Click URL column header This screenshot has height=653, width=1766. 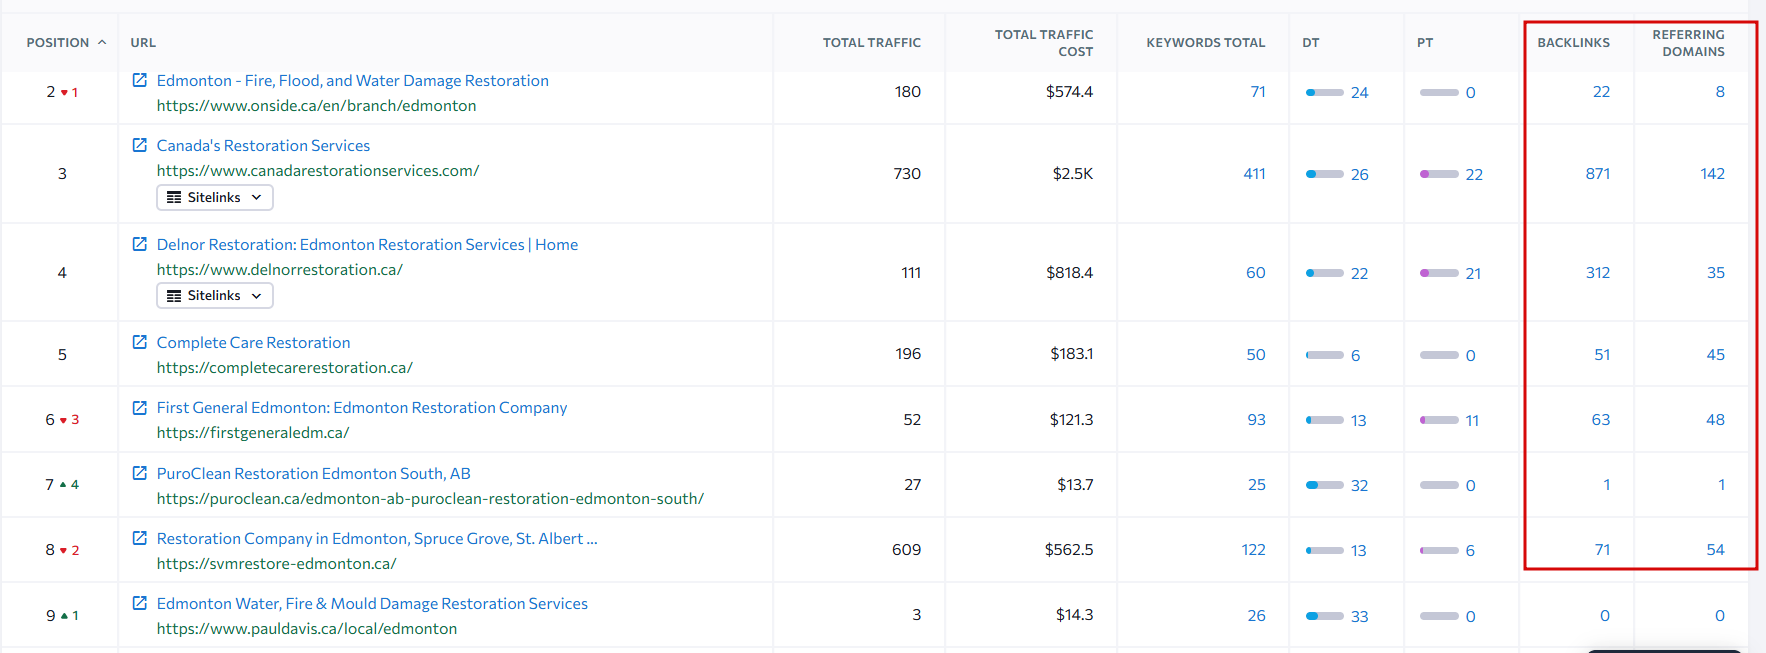point(143,42)
